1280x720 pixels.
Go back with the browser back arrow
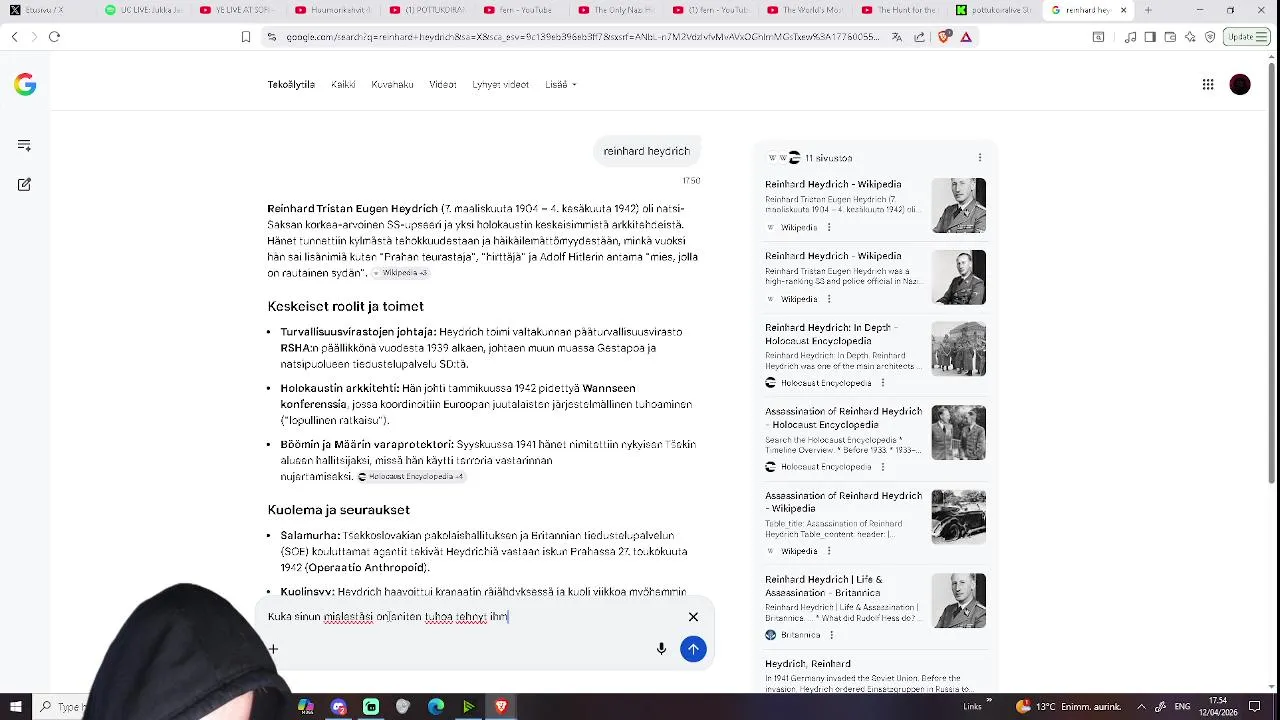point(14,37)
